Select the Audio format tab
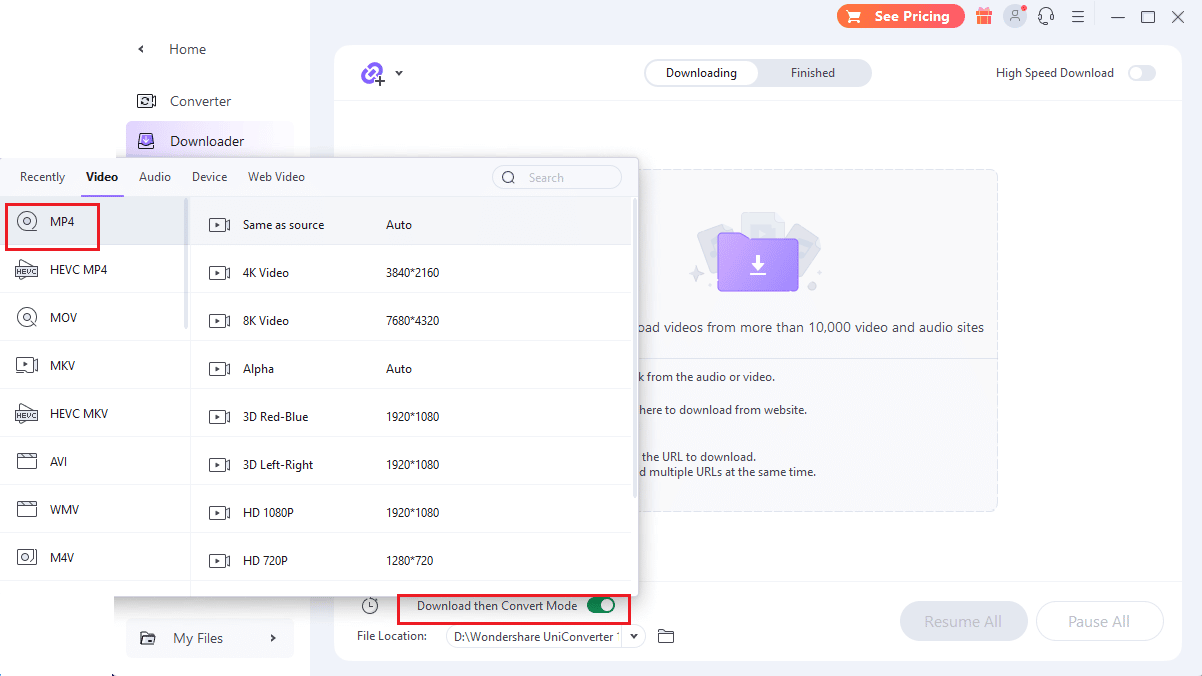The image size is (1202, 676). (x=155, y=177)
